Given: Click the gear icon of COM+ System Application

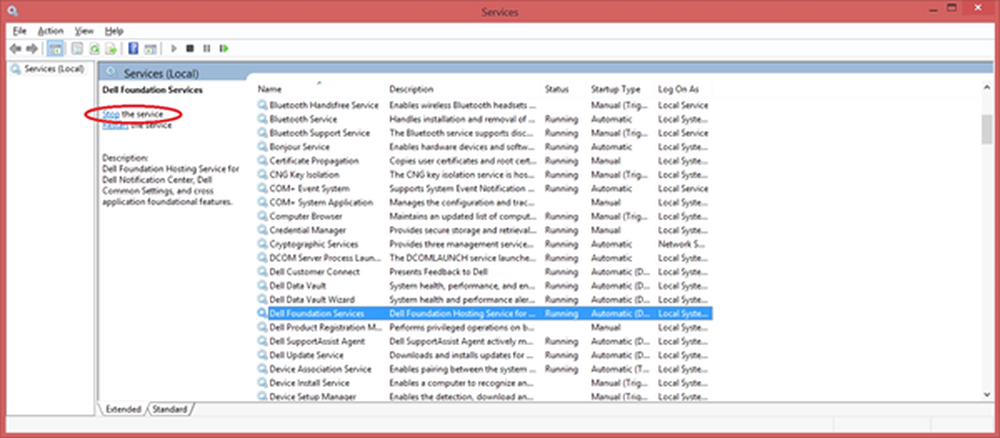Looking at the screenshot, I should click(262, 203).
